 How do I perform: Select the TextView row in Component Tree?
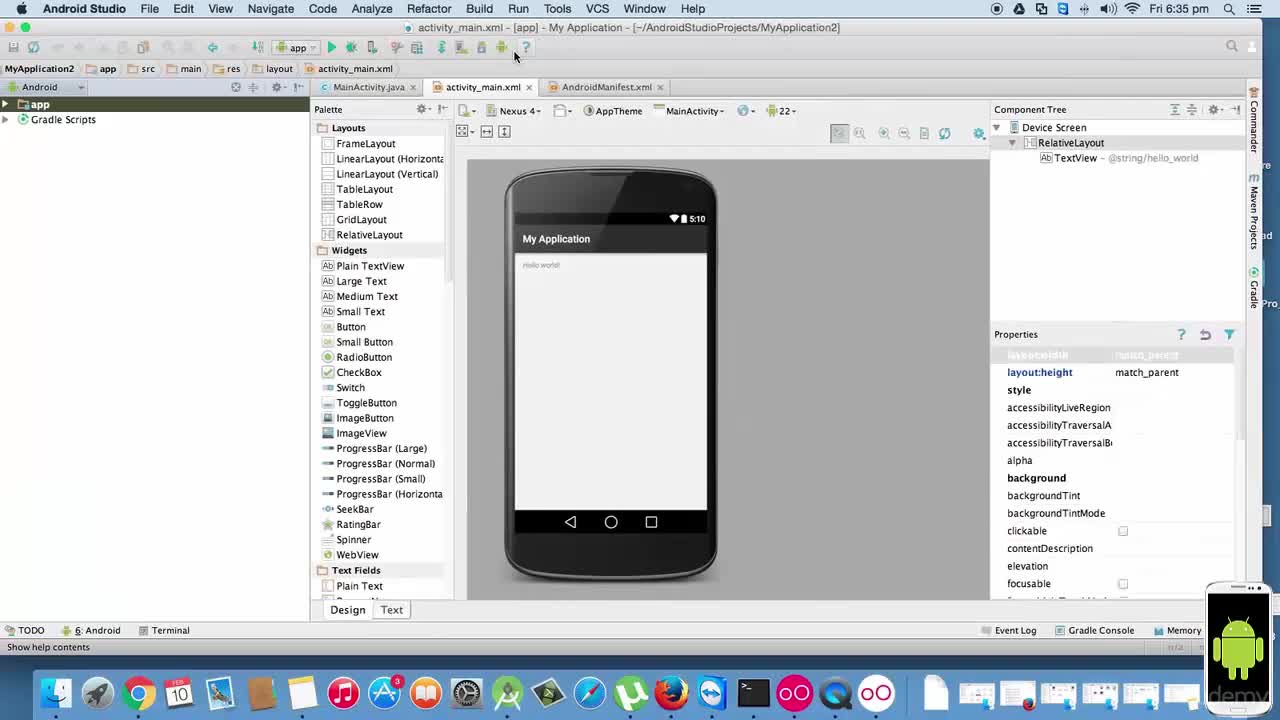tap(1118, 158)
